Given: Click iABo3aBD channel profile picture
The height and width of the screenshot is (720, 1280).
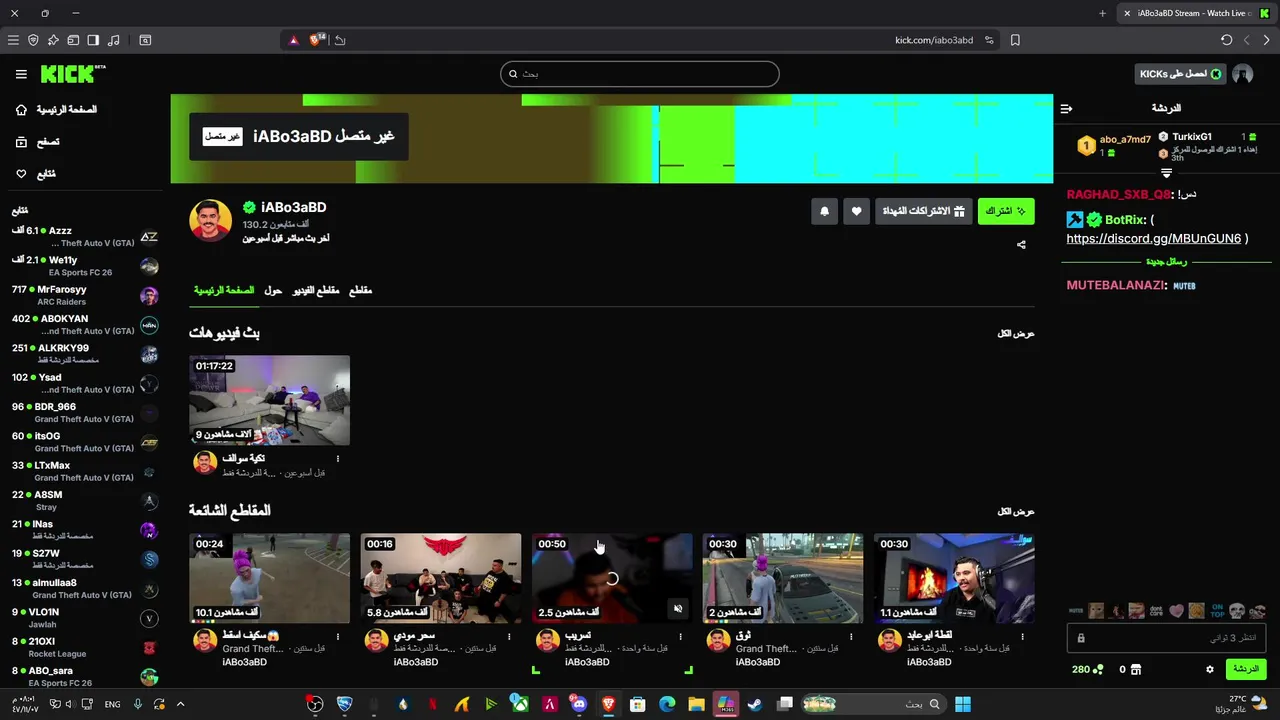Looking at the screenshot, I should 210,221.
